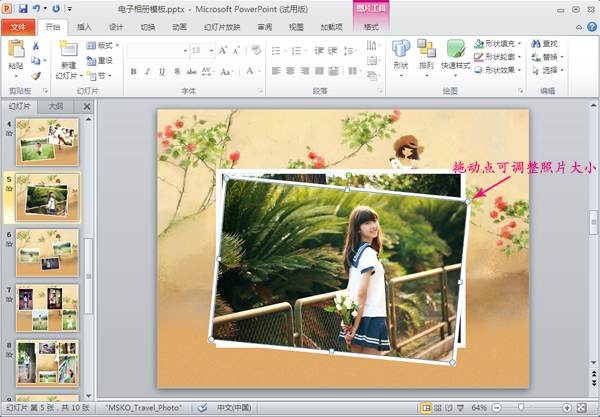Click the minimize ribbon caret icon
The height and width of the screenshot is (417, 600).
[x=579, y=27]
